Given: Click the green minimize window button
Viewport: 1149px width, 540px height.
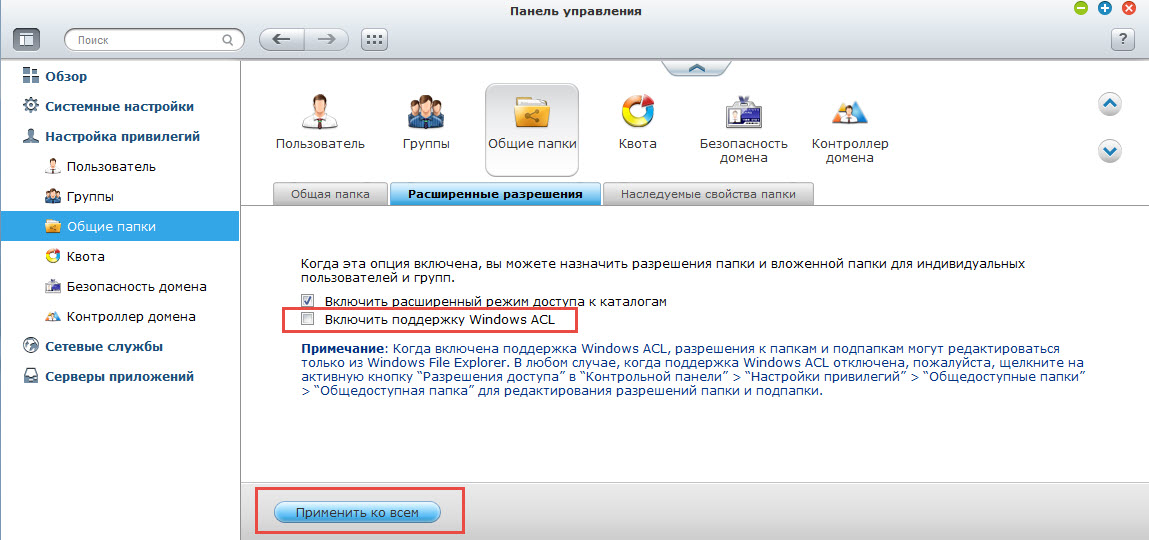Looking at the screenshot, I should tap(1080, 9).
